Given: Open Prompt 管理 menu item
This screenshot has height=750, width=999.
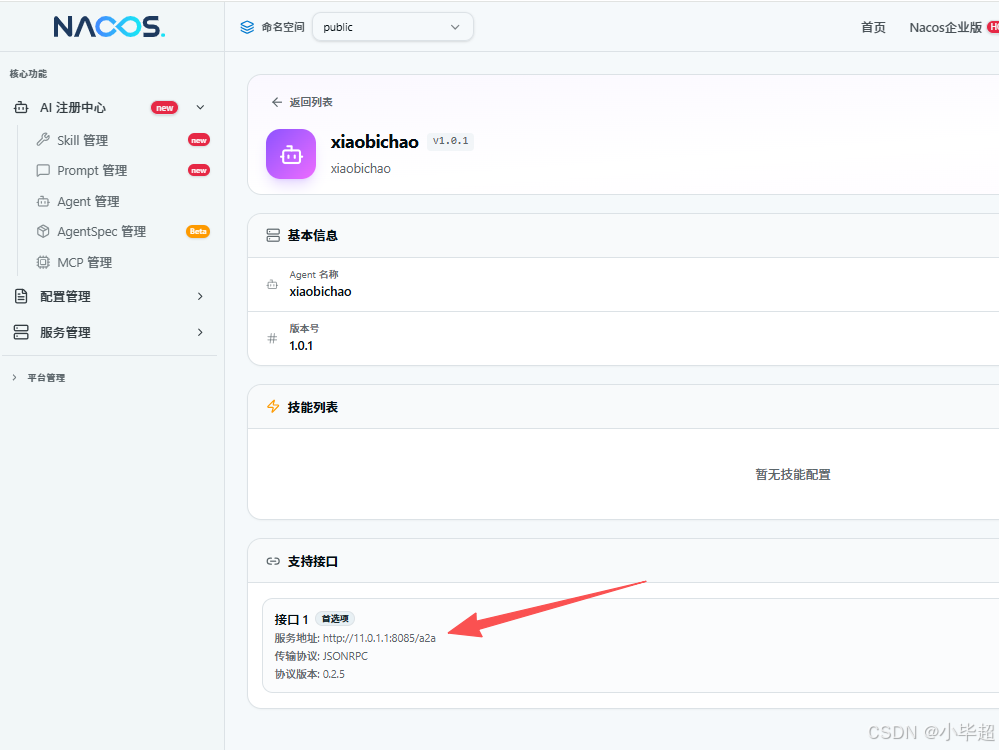Looking at the screenshot, I should click(92, 171).
